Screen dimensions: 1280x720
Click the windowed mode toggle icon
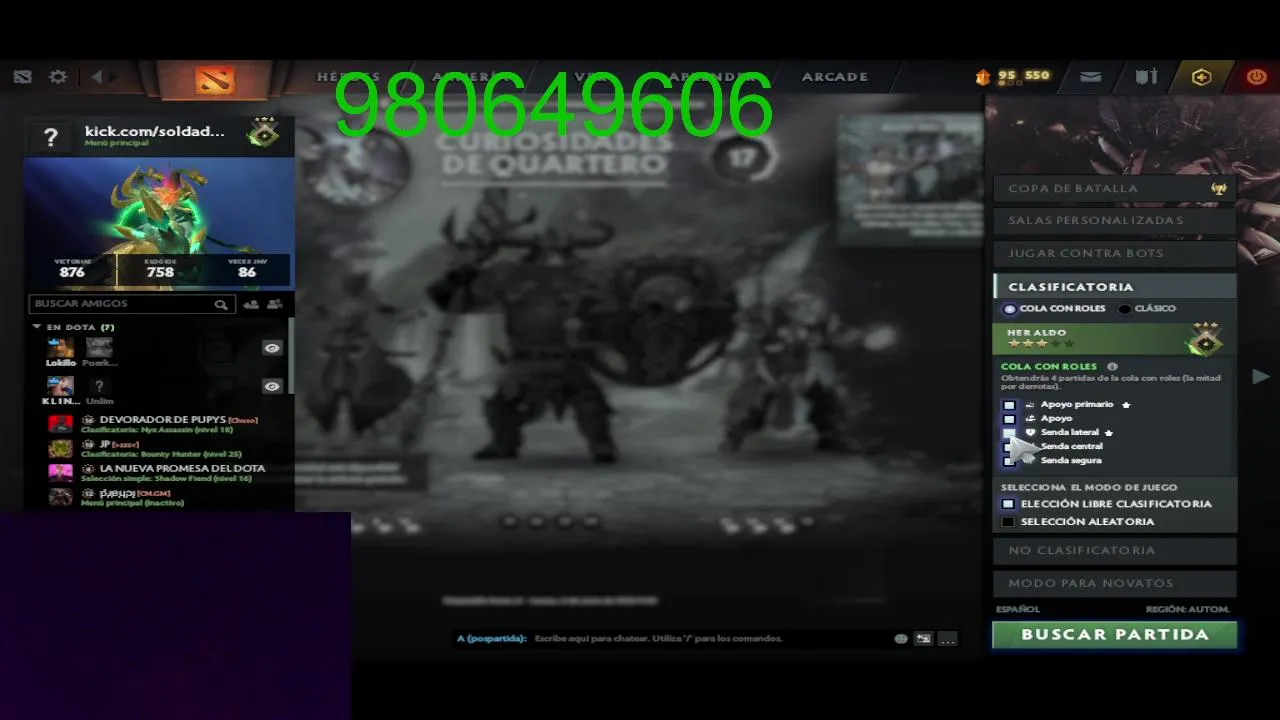23,77
